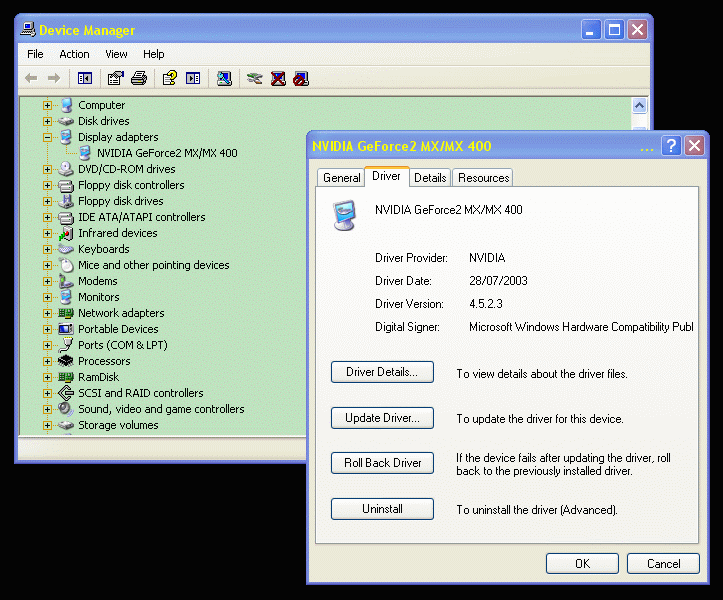Click Cancel in the driver dialog
The height and width of the screenshot is (600, 723).
click(664, 564)
